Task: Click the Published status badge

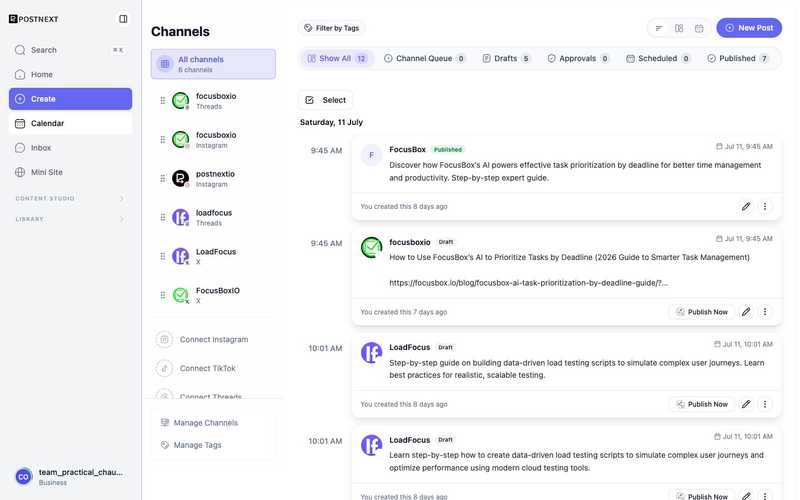Action: coord(447,149)
